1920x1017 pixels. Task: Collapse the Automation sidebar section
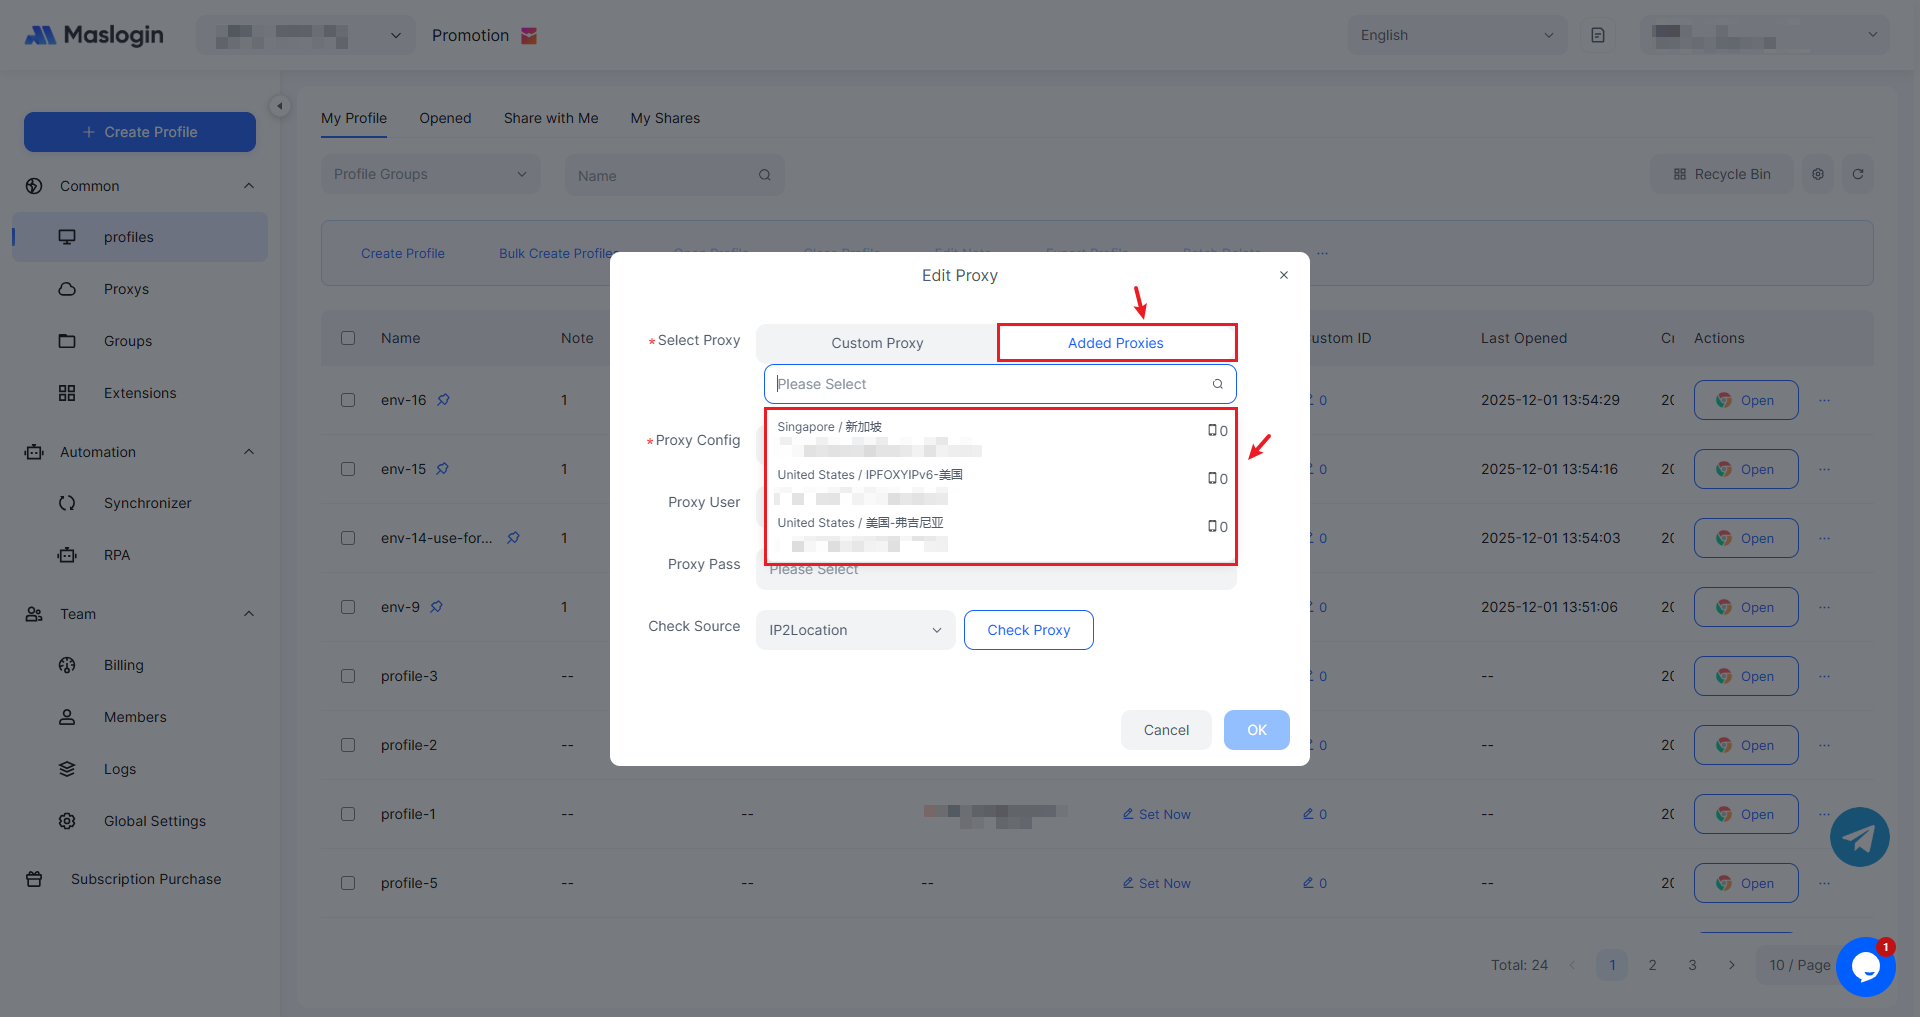(x=249, y=452)
